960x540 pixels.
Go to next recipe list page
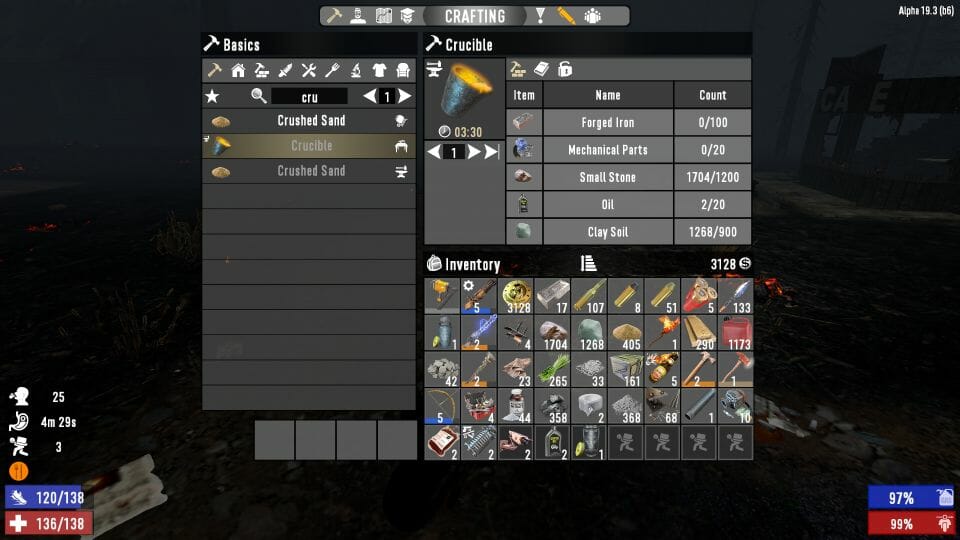click(x=405, y=96)
